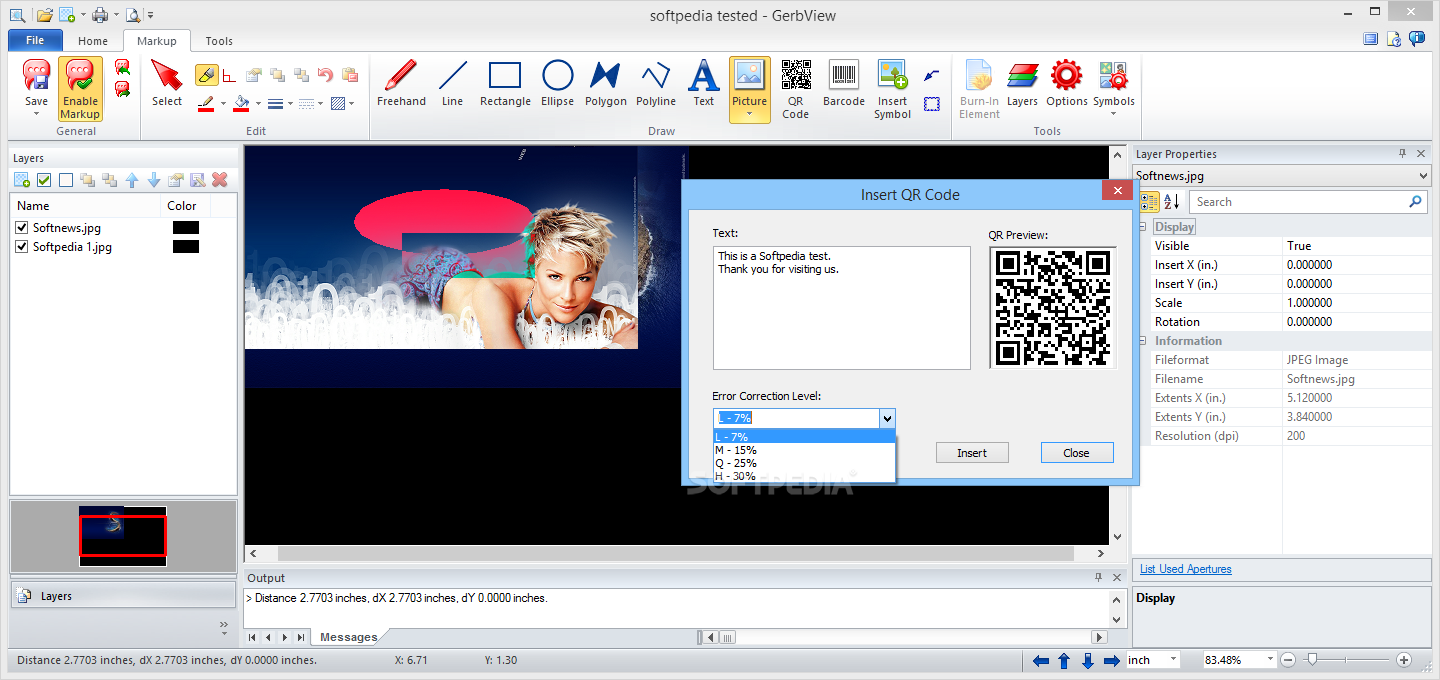This screenshot has height=680, width=1440.
Task: Open the List Used Apertures link
Action: pyautogui.click(x=1186, y=569)
